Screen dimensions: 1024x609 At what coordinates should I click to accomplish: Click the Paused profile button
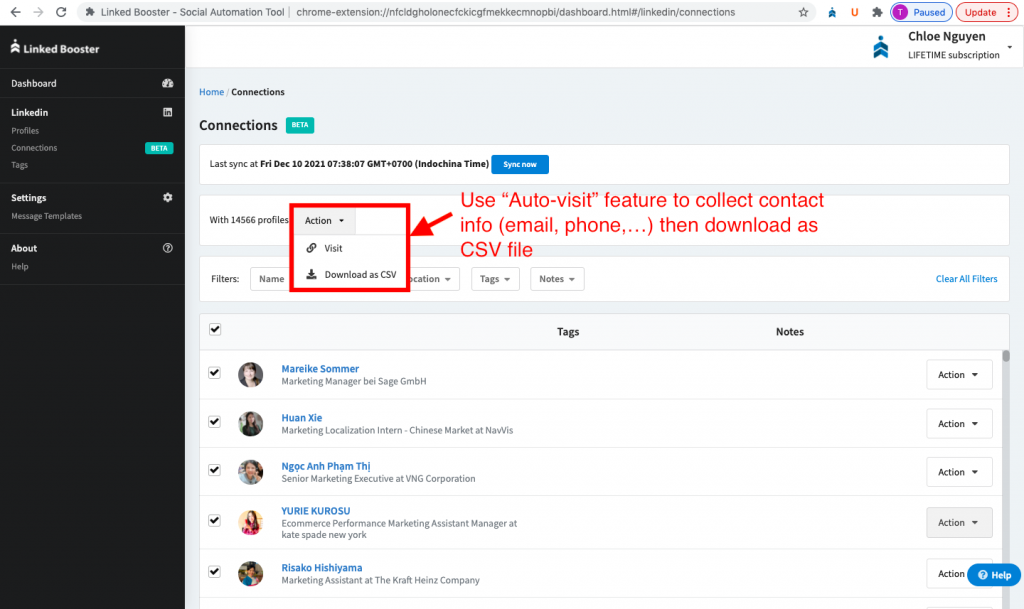point(921,12)
